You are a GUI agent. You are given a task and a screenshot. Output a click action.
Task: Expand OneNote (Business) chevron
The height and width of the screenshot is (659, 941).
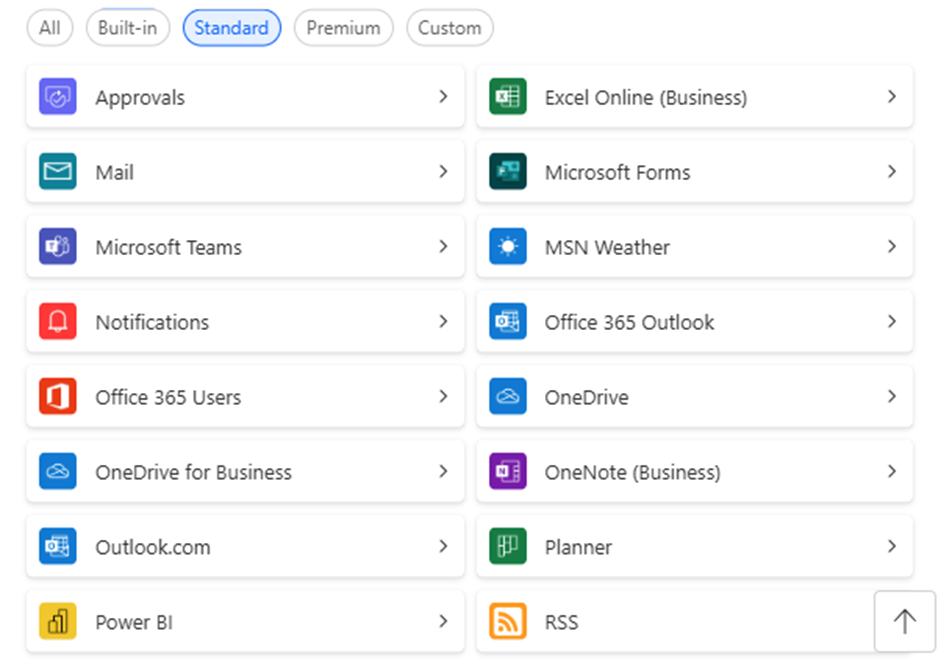click(x=892, y=472)
